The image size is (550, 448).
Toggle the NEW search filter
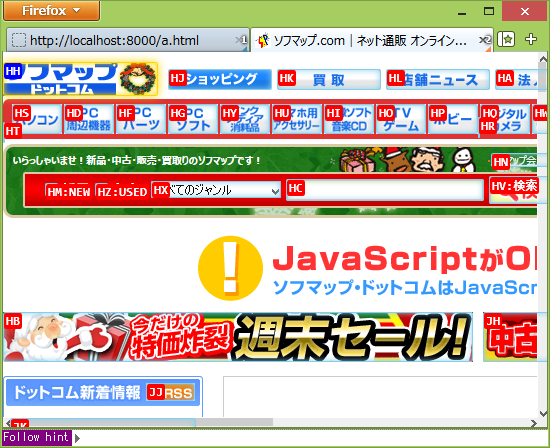point(69,191)
